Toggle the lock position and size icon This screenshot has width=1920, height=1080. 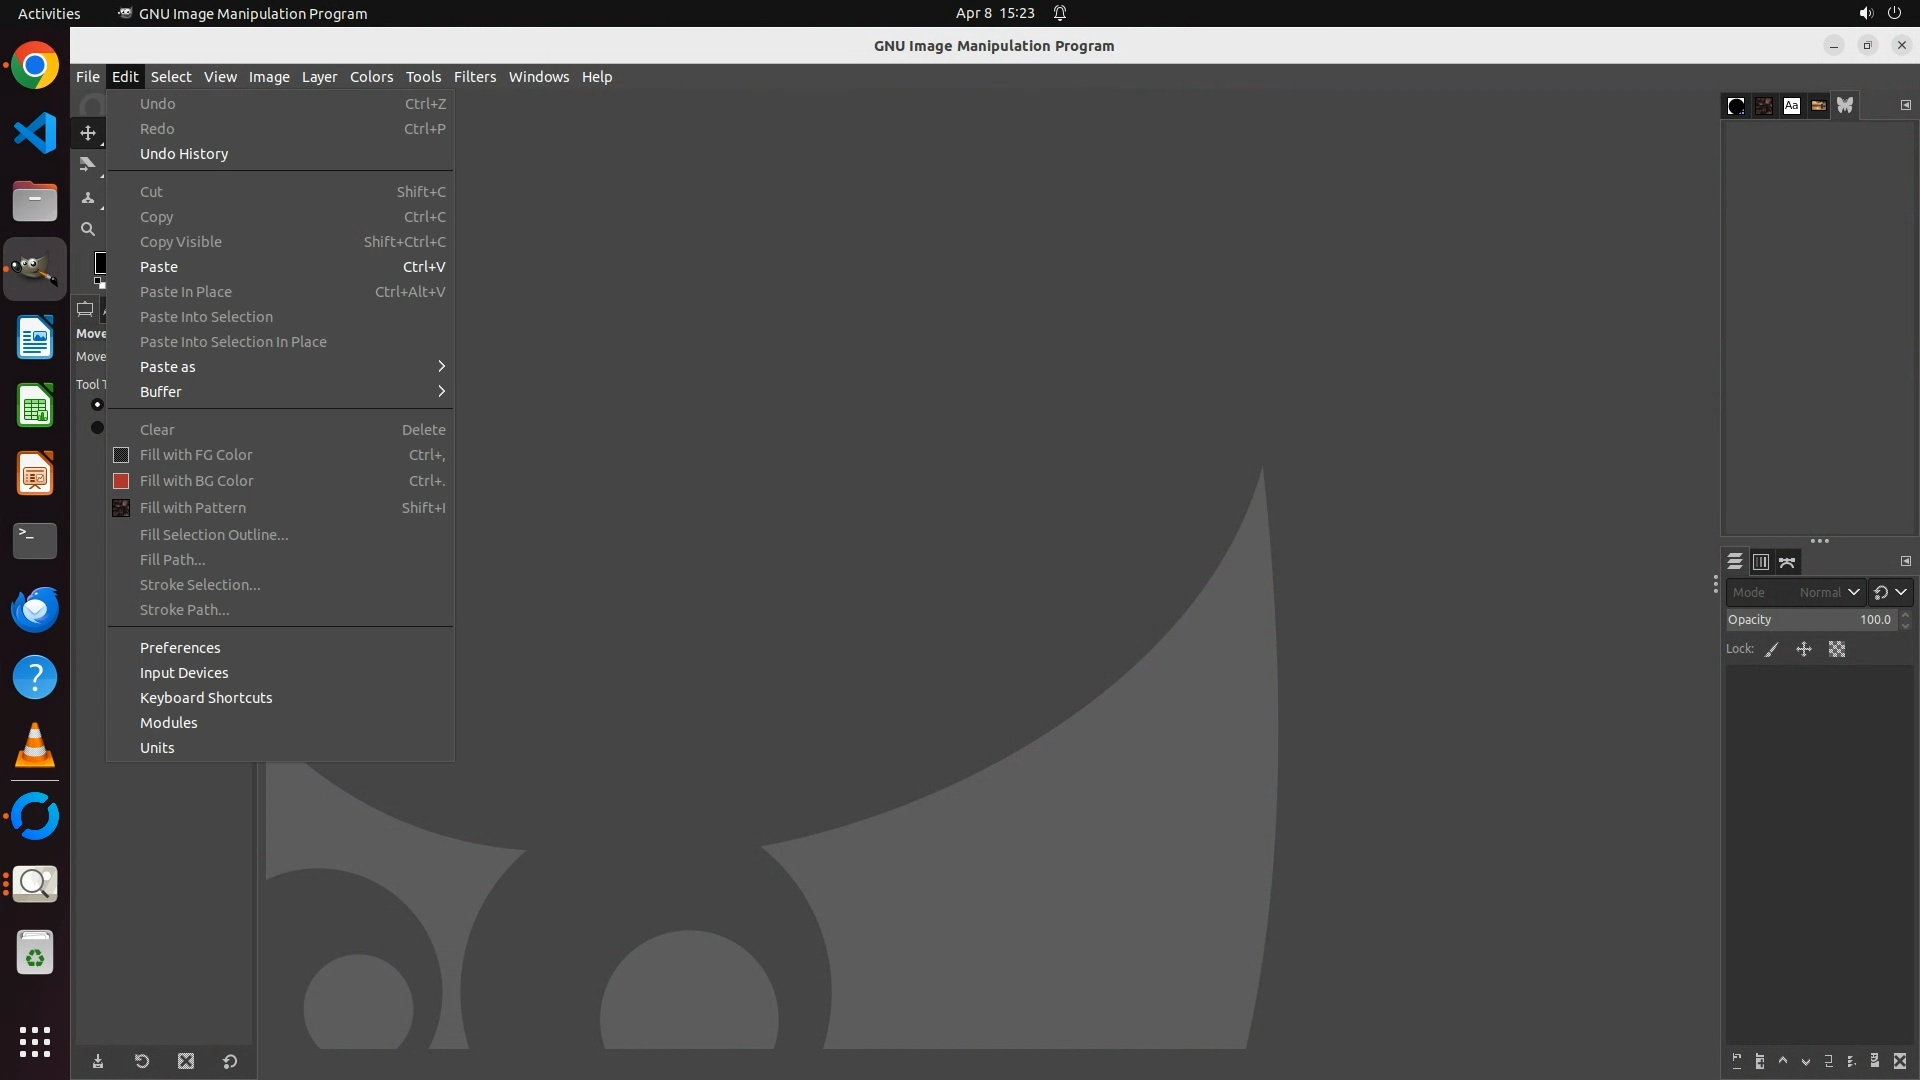click(x=1804, y=649)
